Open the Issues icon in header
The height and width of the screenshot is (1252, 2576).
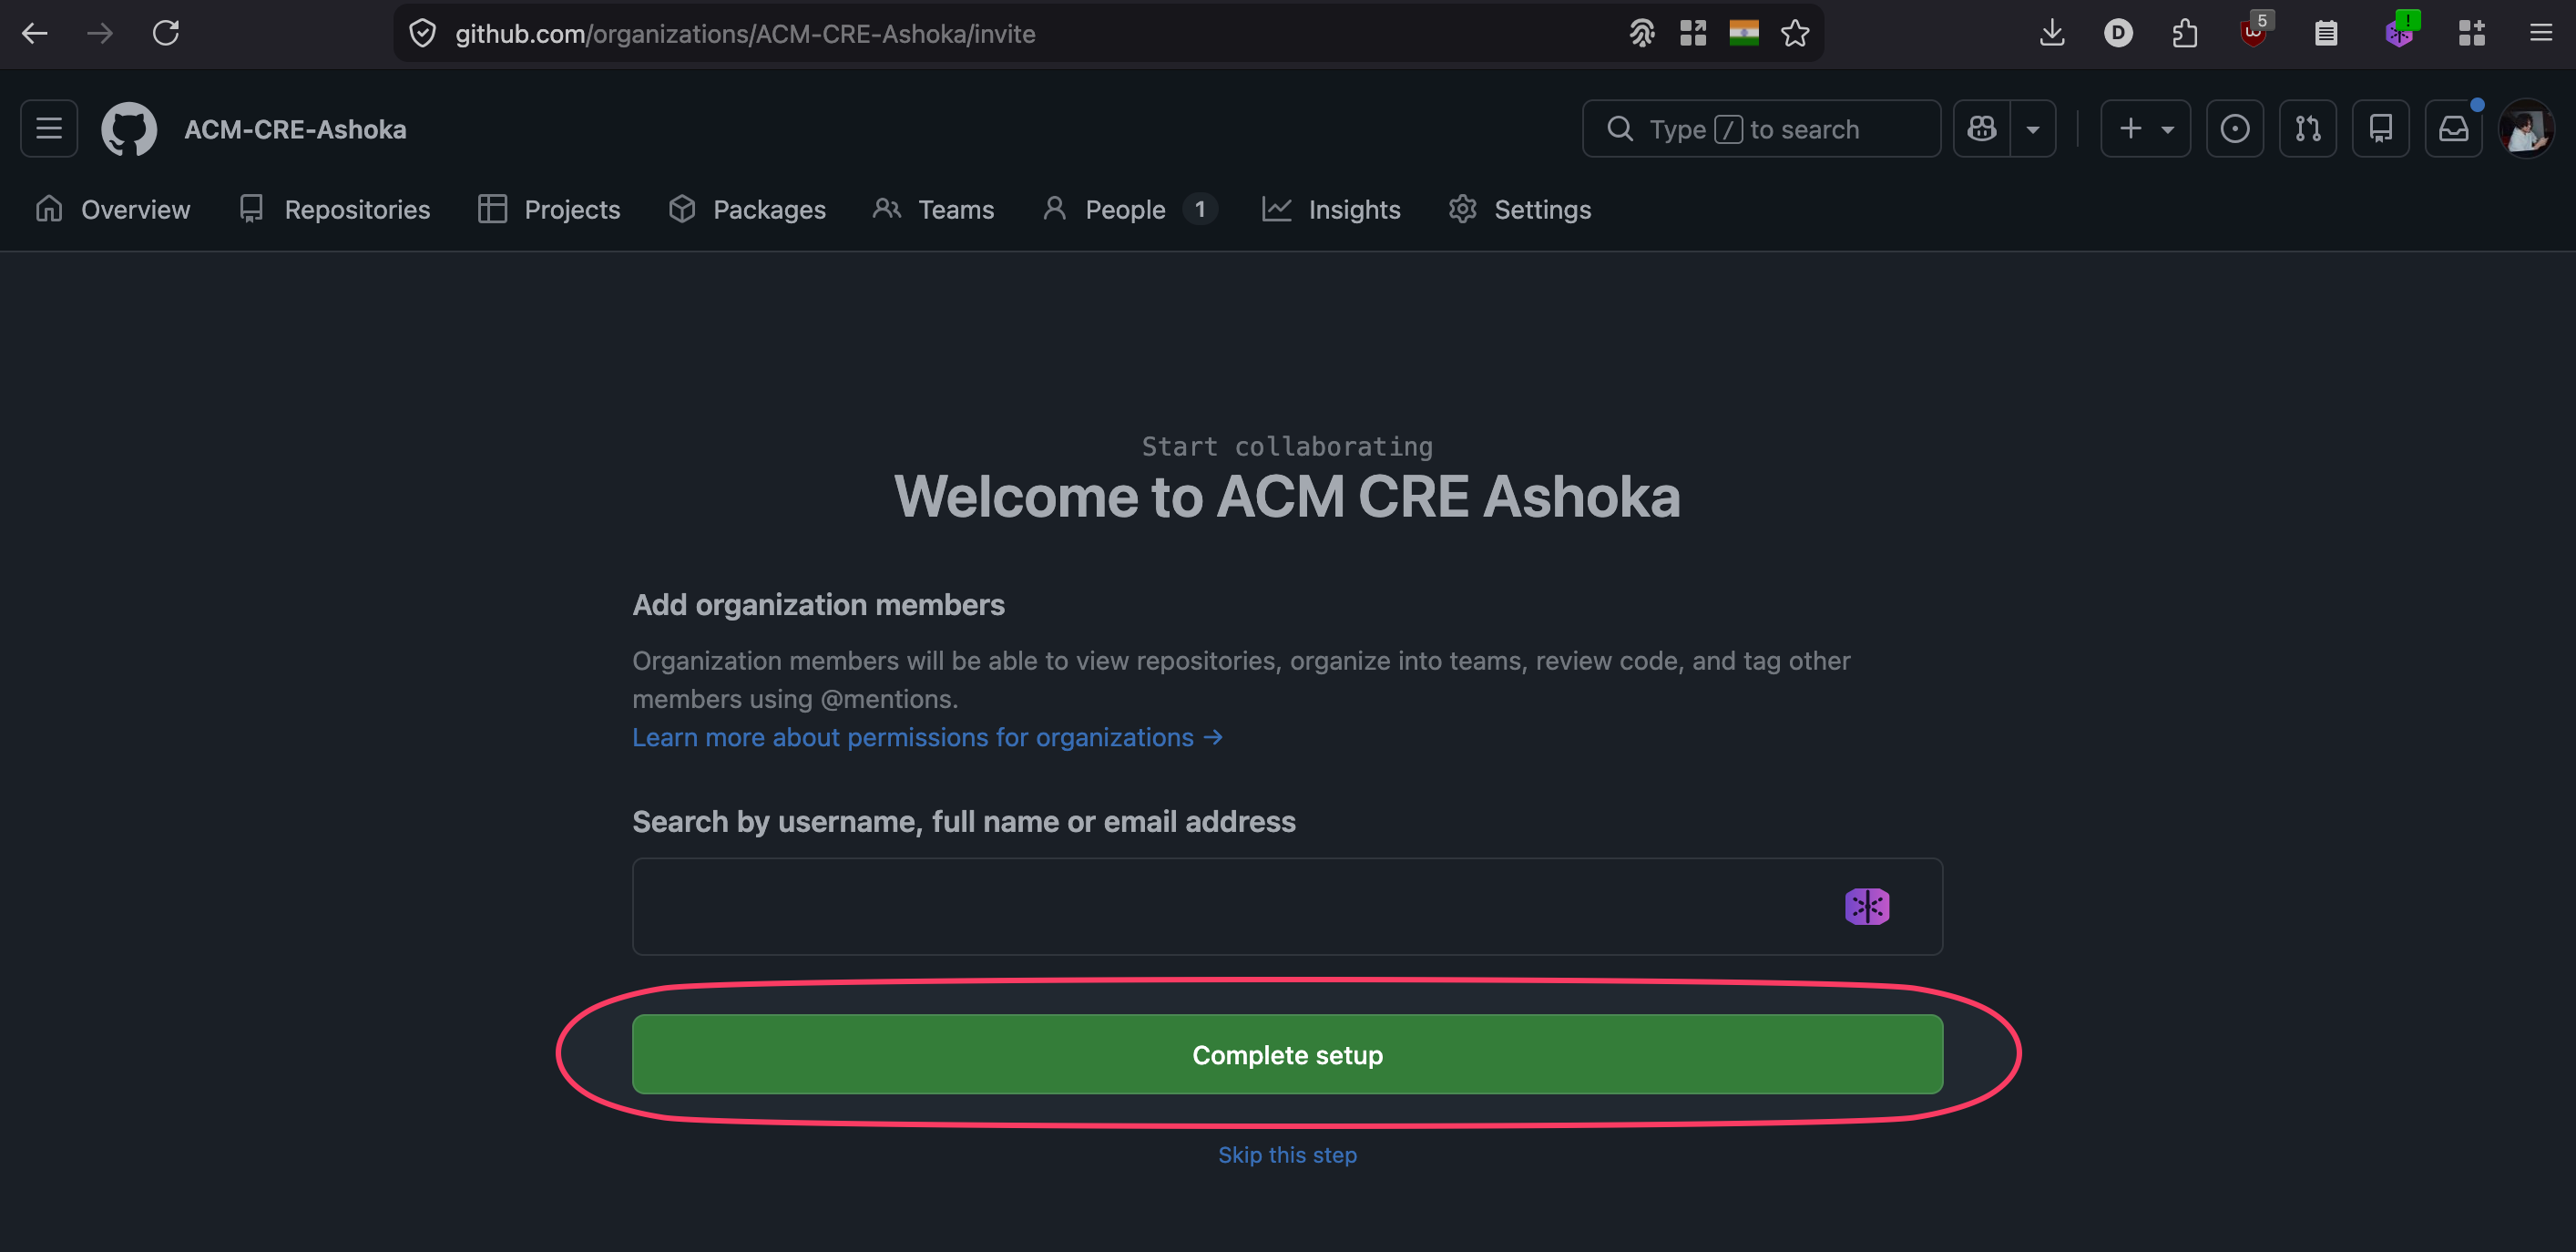coord(2235,128)
